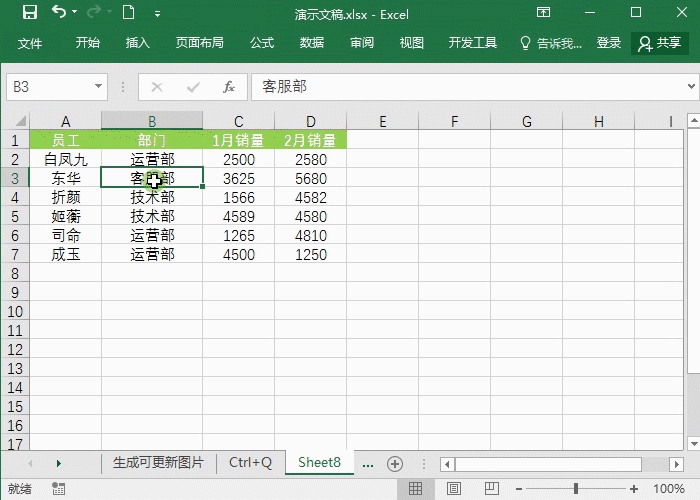
Task: Click the zoom slider handle
Action: (x=576, y=489)
